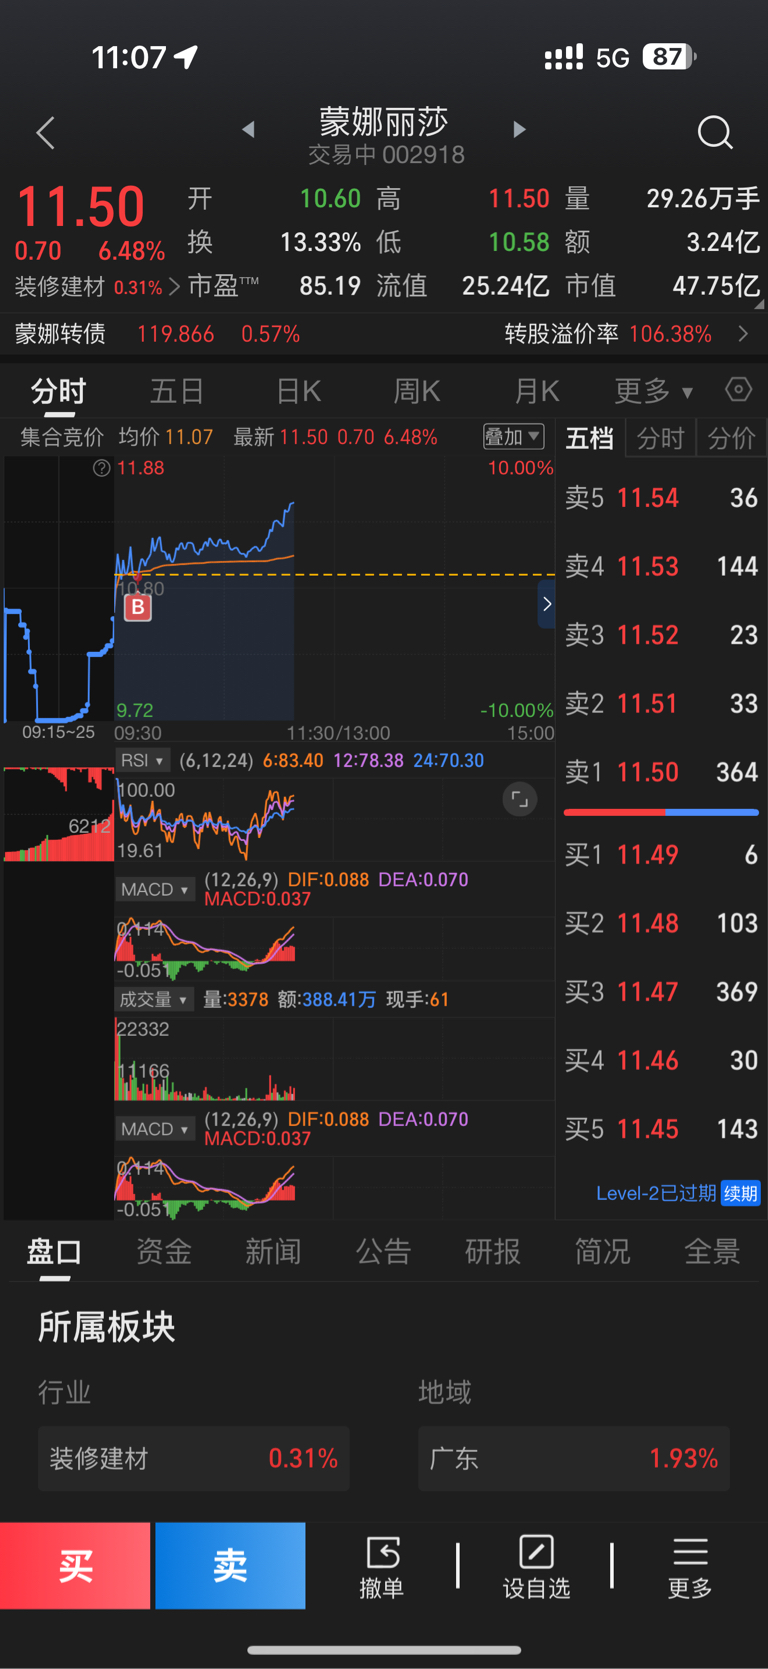The width and height of the screenshot is (768, 1669).
Task: Select the 分时 tab in order panel
Action: [x=660, y=438]
